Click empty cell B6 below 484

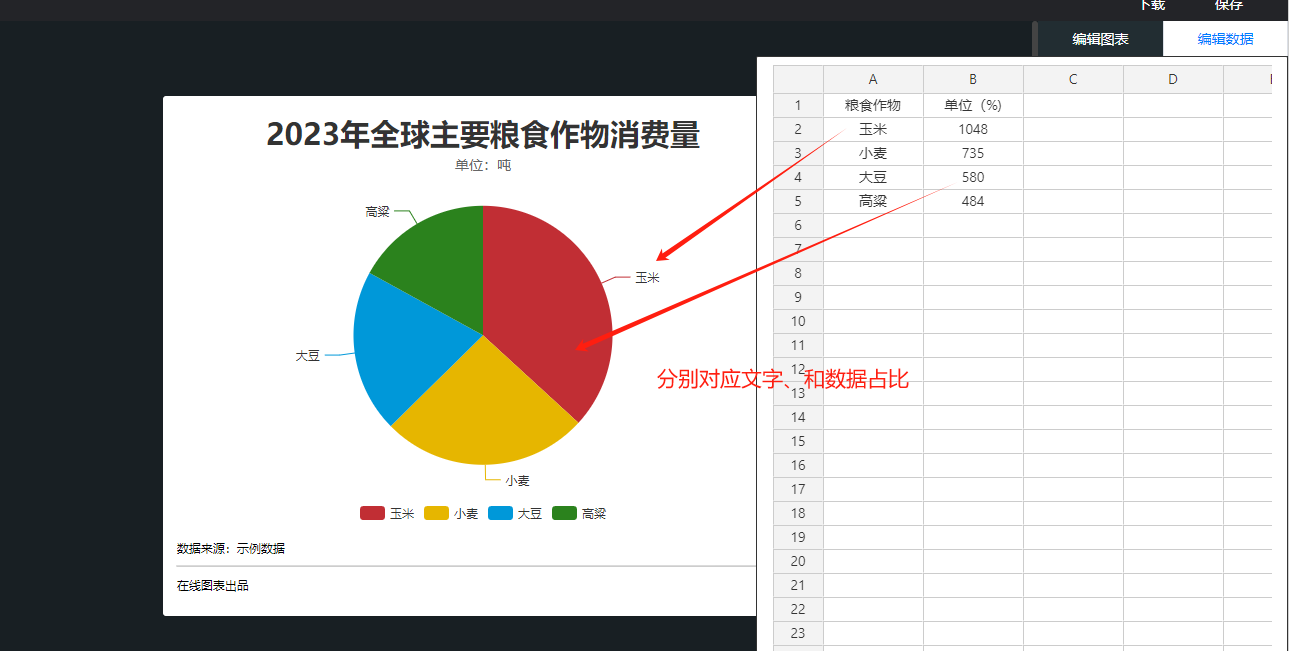click(x=973, y=225)
